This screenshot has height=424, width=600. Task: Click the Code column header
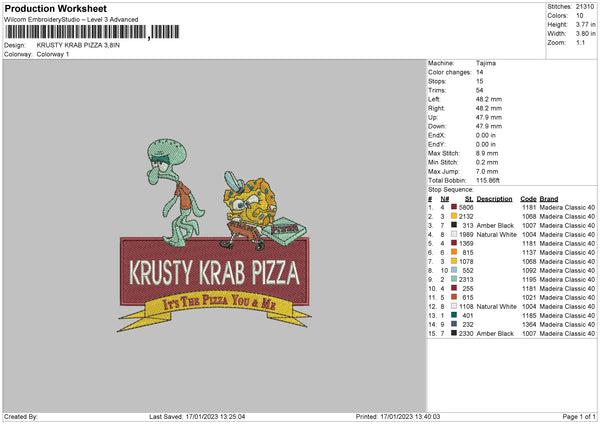(528, 199)
